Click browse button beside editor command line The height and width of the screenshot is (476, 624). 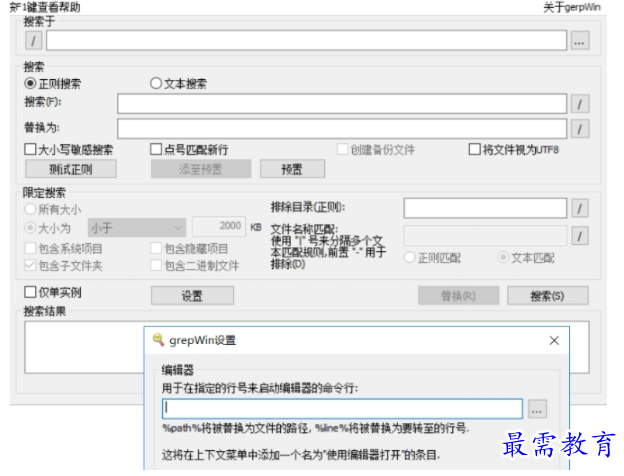pyautogui.click(x=537, y=409)
